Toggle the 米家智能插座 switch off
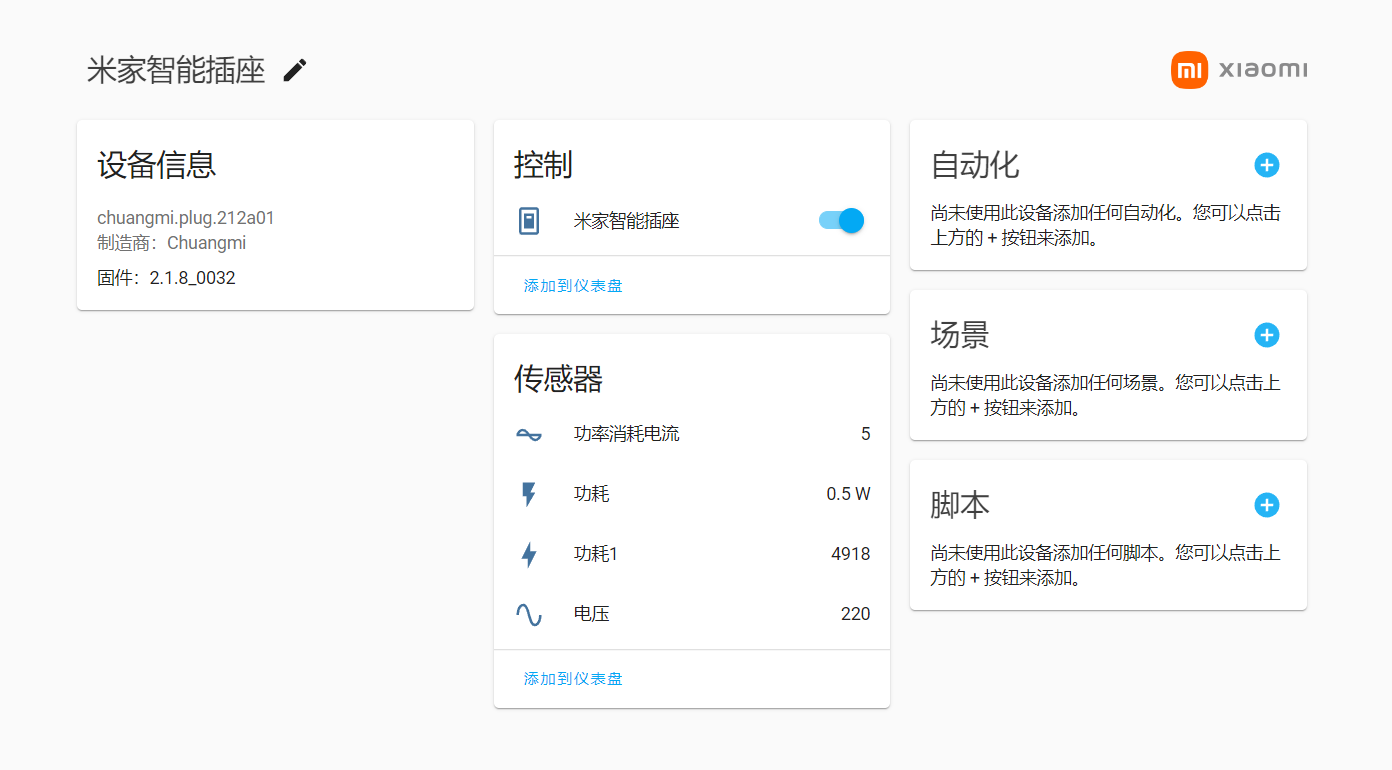 (x=841, y=221)
